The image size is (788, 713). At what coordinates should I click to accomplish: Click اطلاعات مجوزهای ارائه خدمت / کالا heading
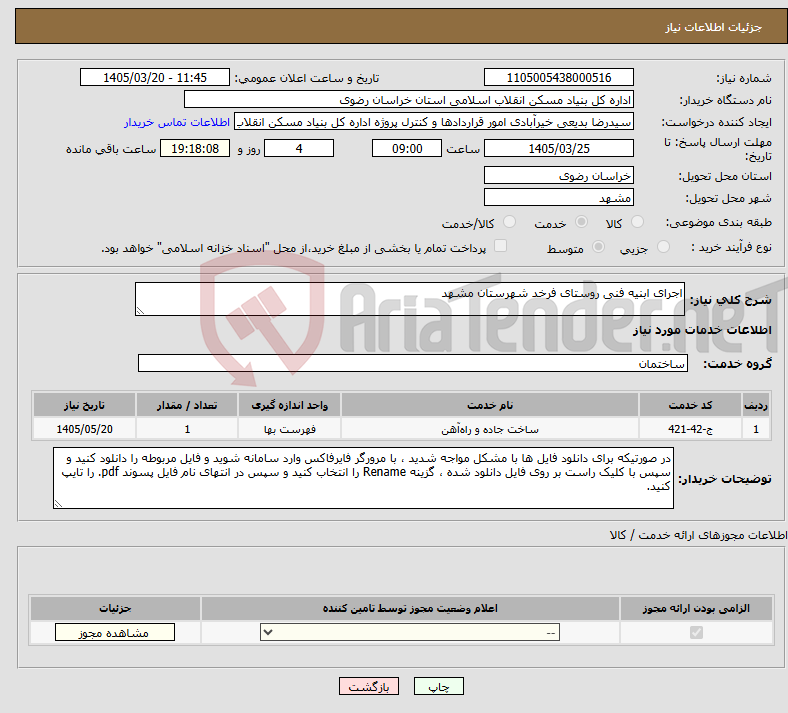pos(699,535)
